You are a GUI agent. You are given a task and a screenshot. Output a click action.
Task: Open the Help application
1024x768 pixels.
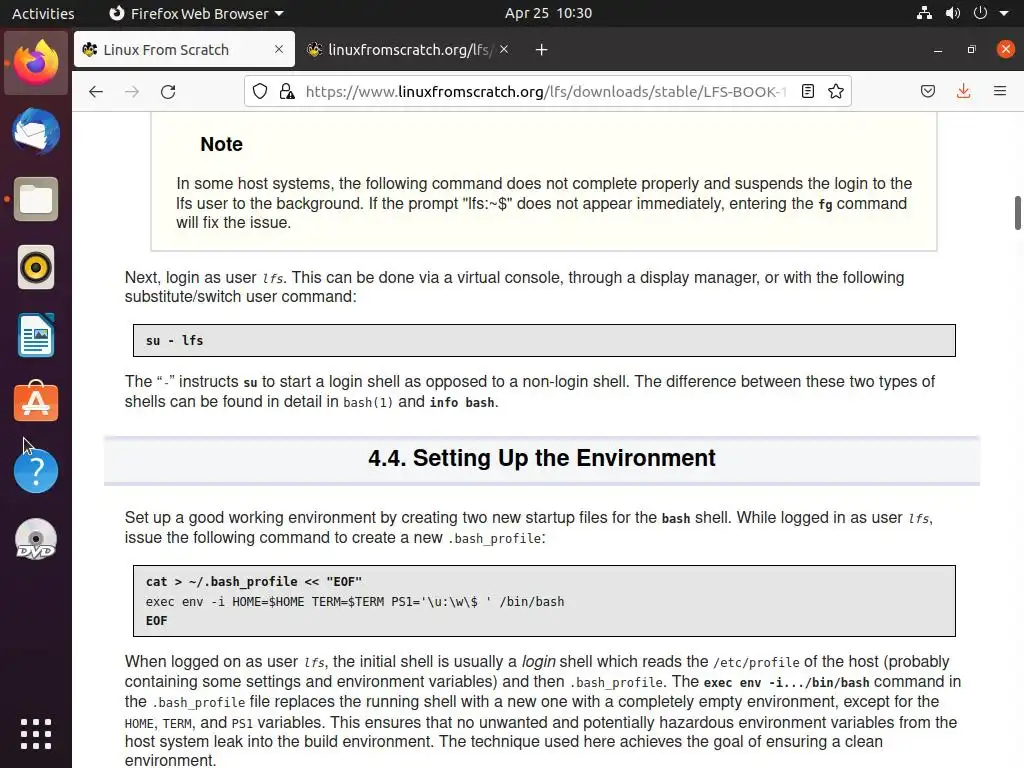pos(36,471)
